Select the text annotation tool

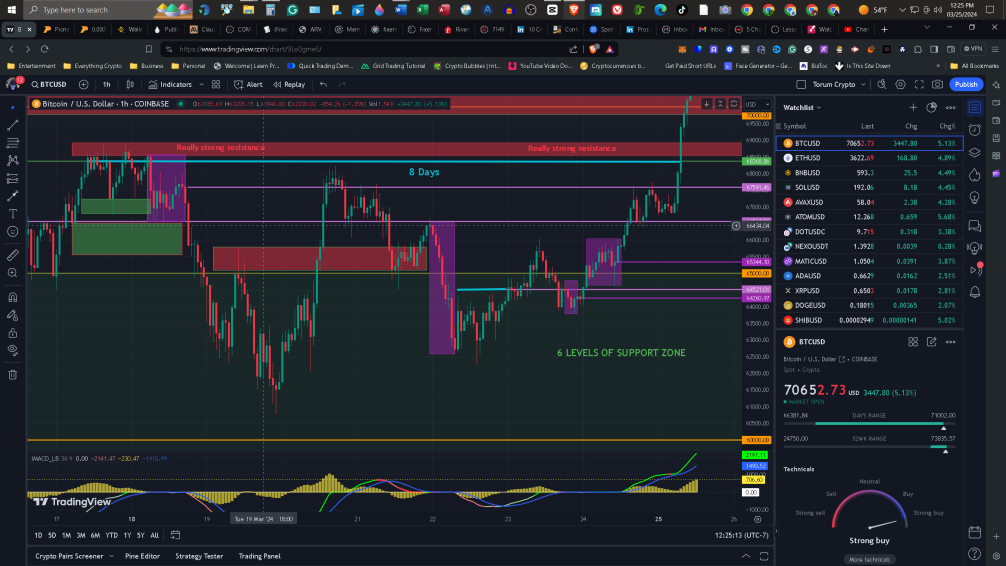coord(12,214)
